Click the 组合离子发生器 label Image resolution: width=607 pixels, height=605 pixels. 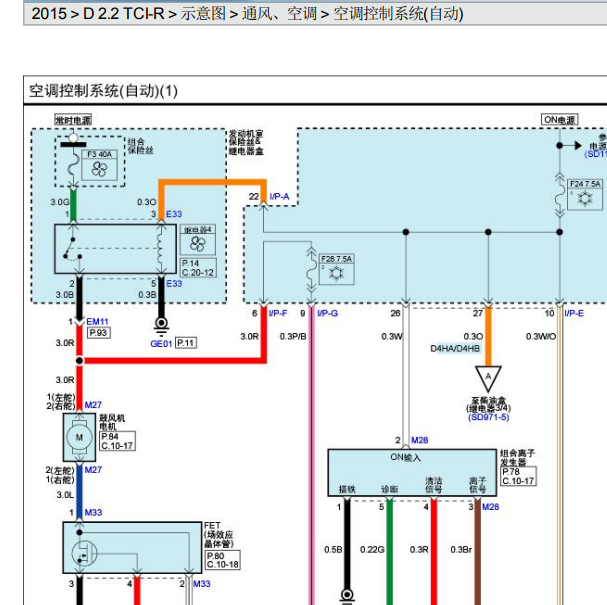517,458
